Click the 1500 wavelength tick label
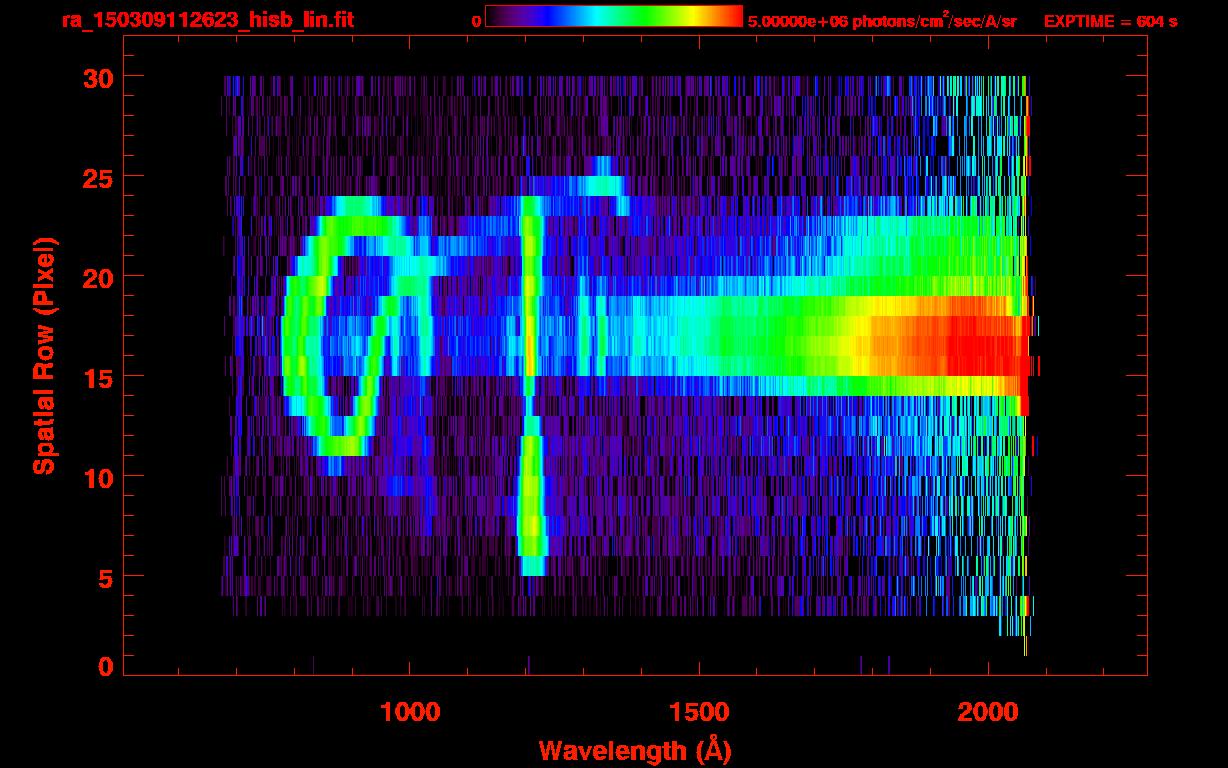The width and height of the screenshot is (1228, 768). tap(699, 712)
